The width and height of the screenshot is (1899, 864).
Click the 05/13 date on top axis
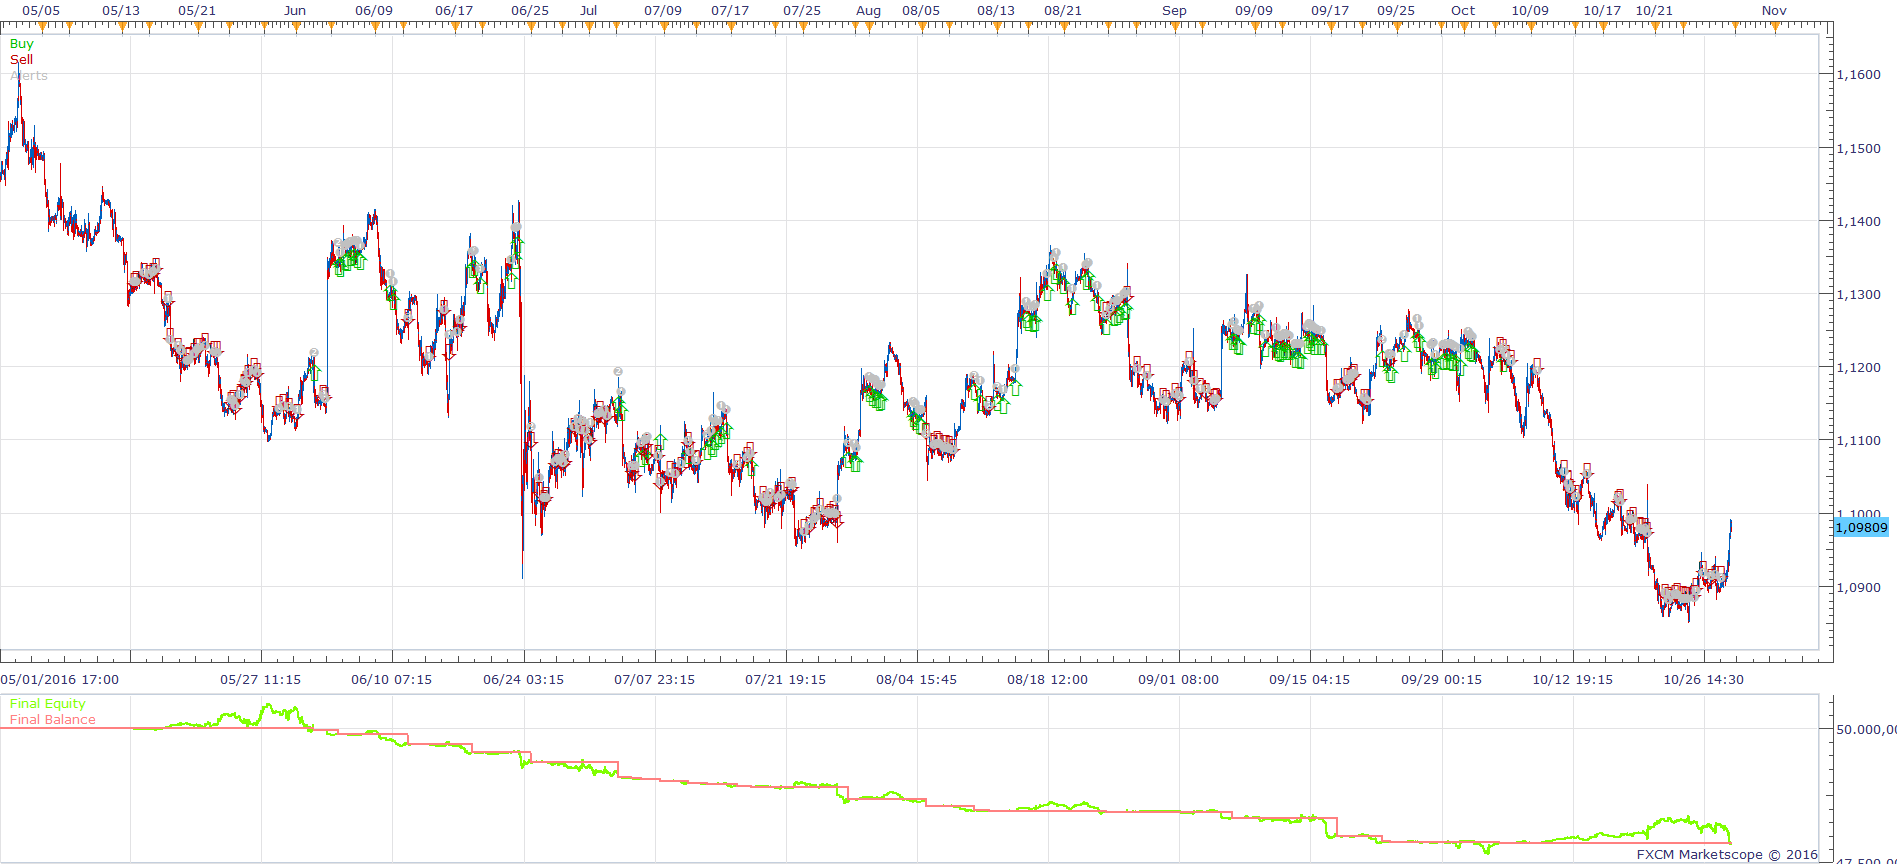click(x=121, y=11)
